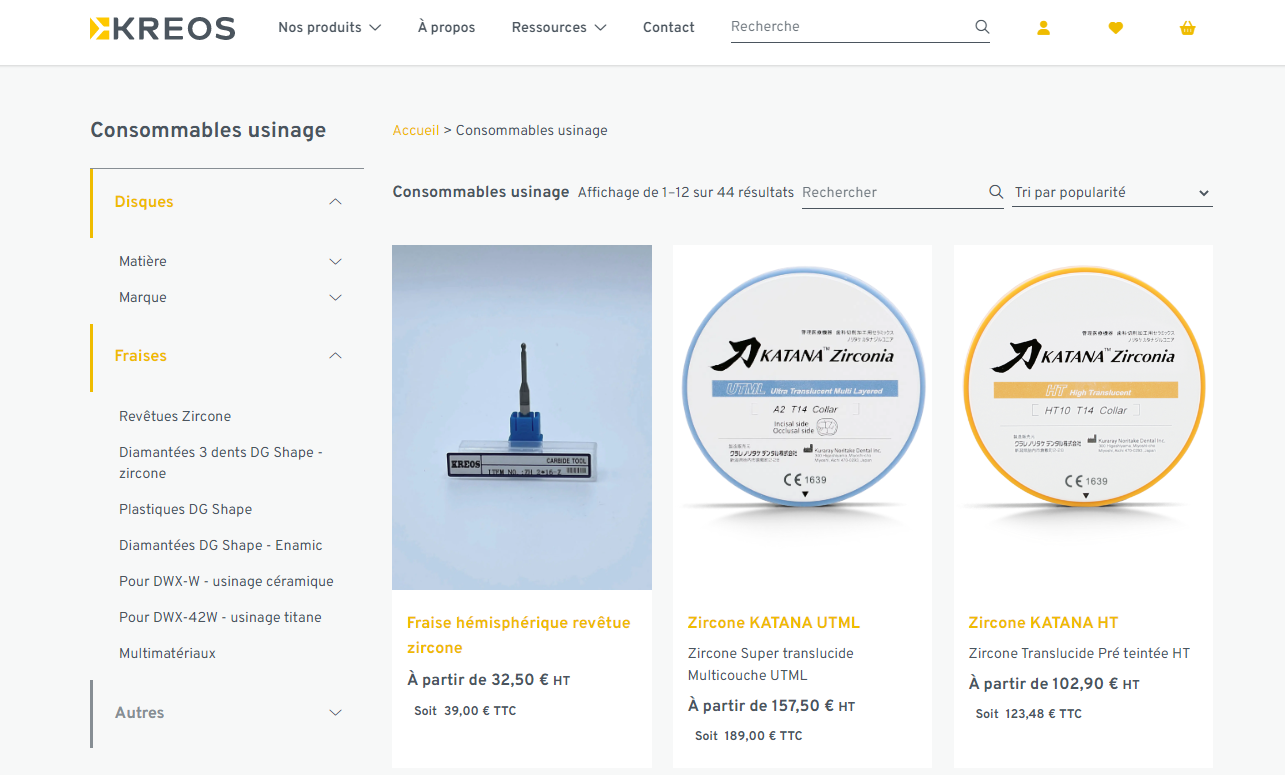This screenshot has height=775, width=1285.
Task: Click the text Soit 123,48 € TTC
Action: tap(1029, 714)
